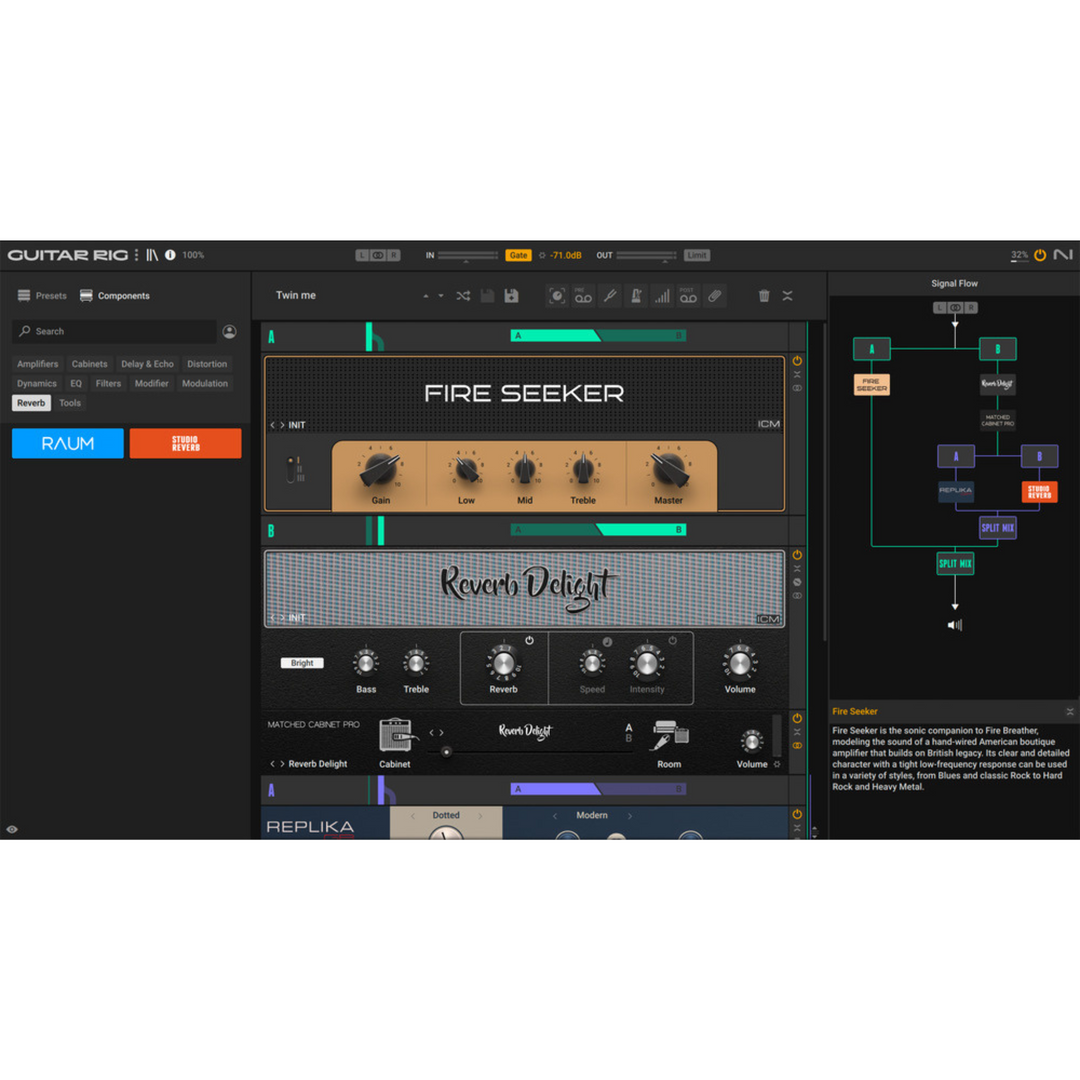Image resolution: width=1080 pixels, height=1080 pixels.
Task: Open the PRE tape deck tool
Action: point(583,296)
